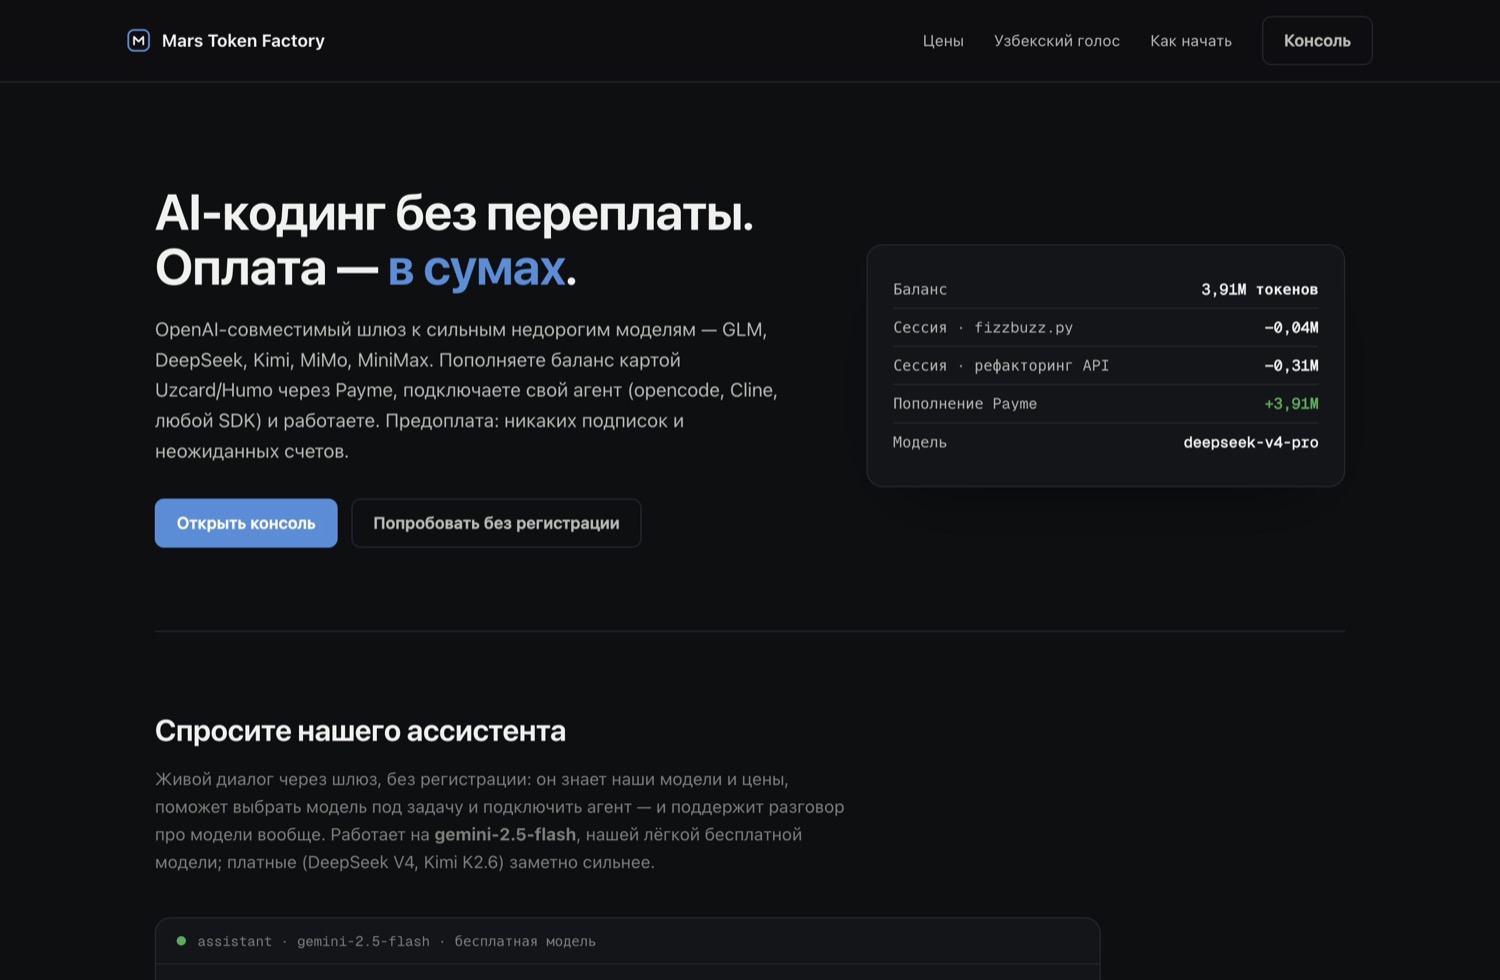This screenshot has height=980, width=1500.
Task: Open the Узбекский голос navigation link
Action: (x=1057, y=41)
